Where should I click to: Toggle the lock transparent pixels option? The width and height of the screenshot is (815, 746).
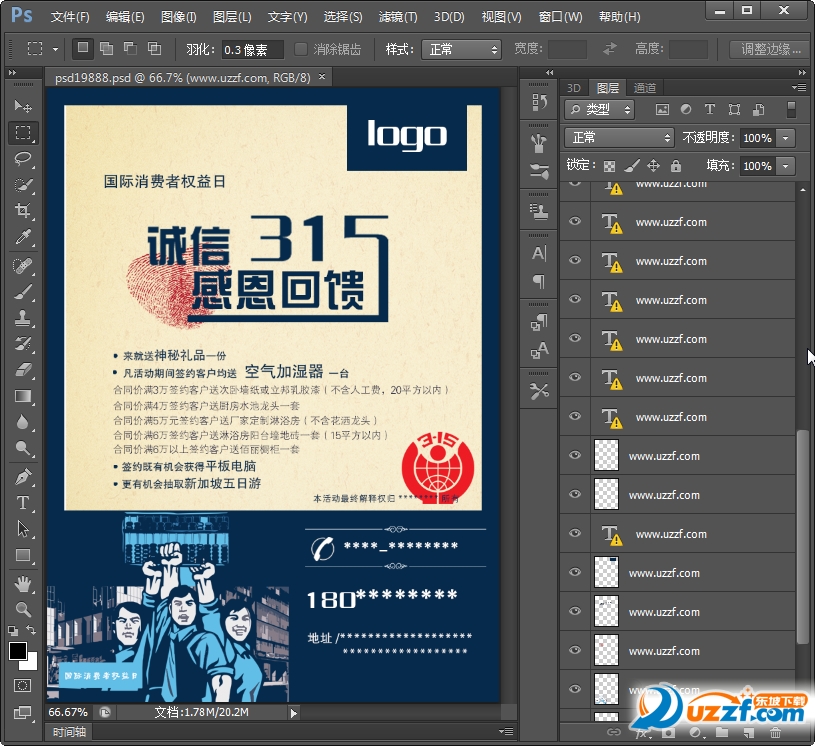click(x=610, y=166)
